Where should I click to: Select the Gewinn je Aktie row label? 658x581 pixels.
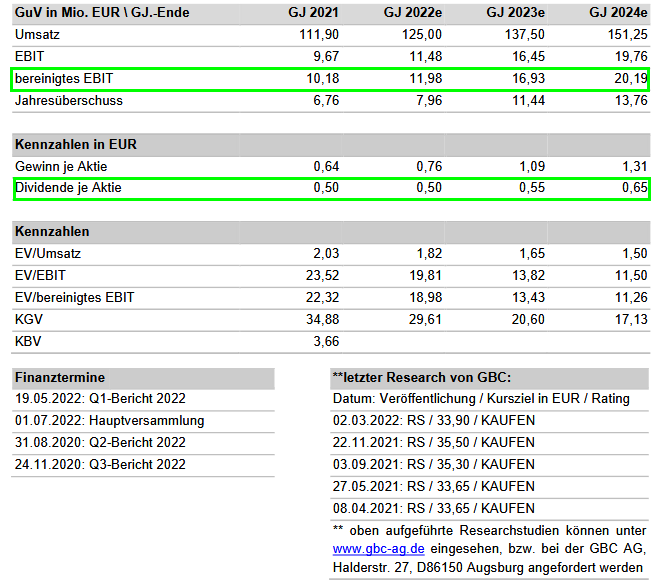pyautogui.click(x=61, y=166)
